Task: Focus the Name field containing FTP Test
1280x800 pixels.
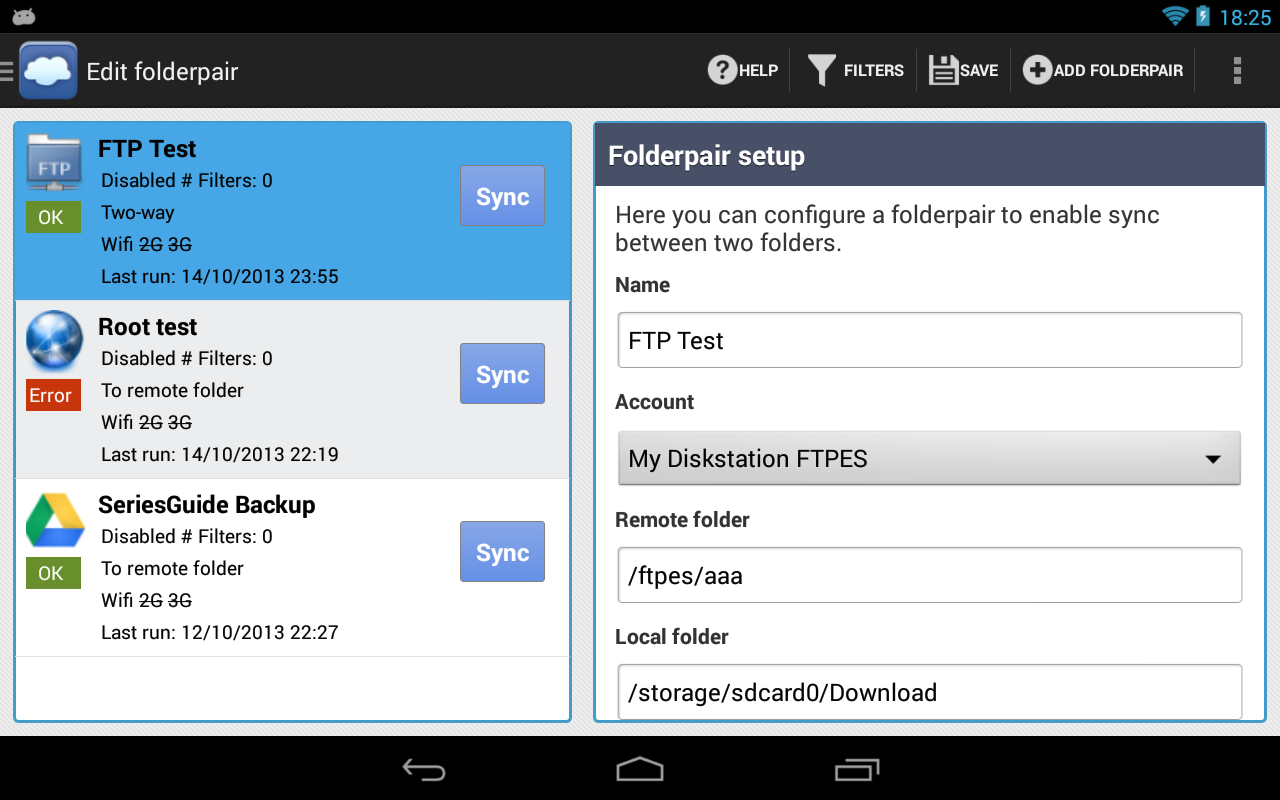Action: point(929,340)
